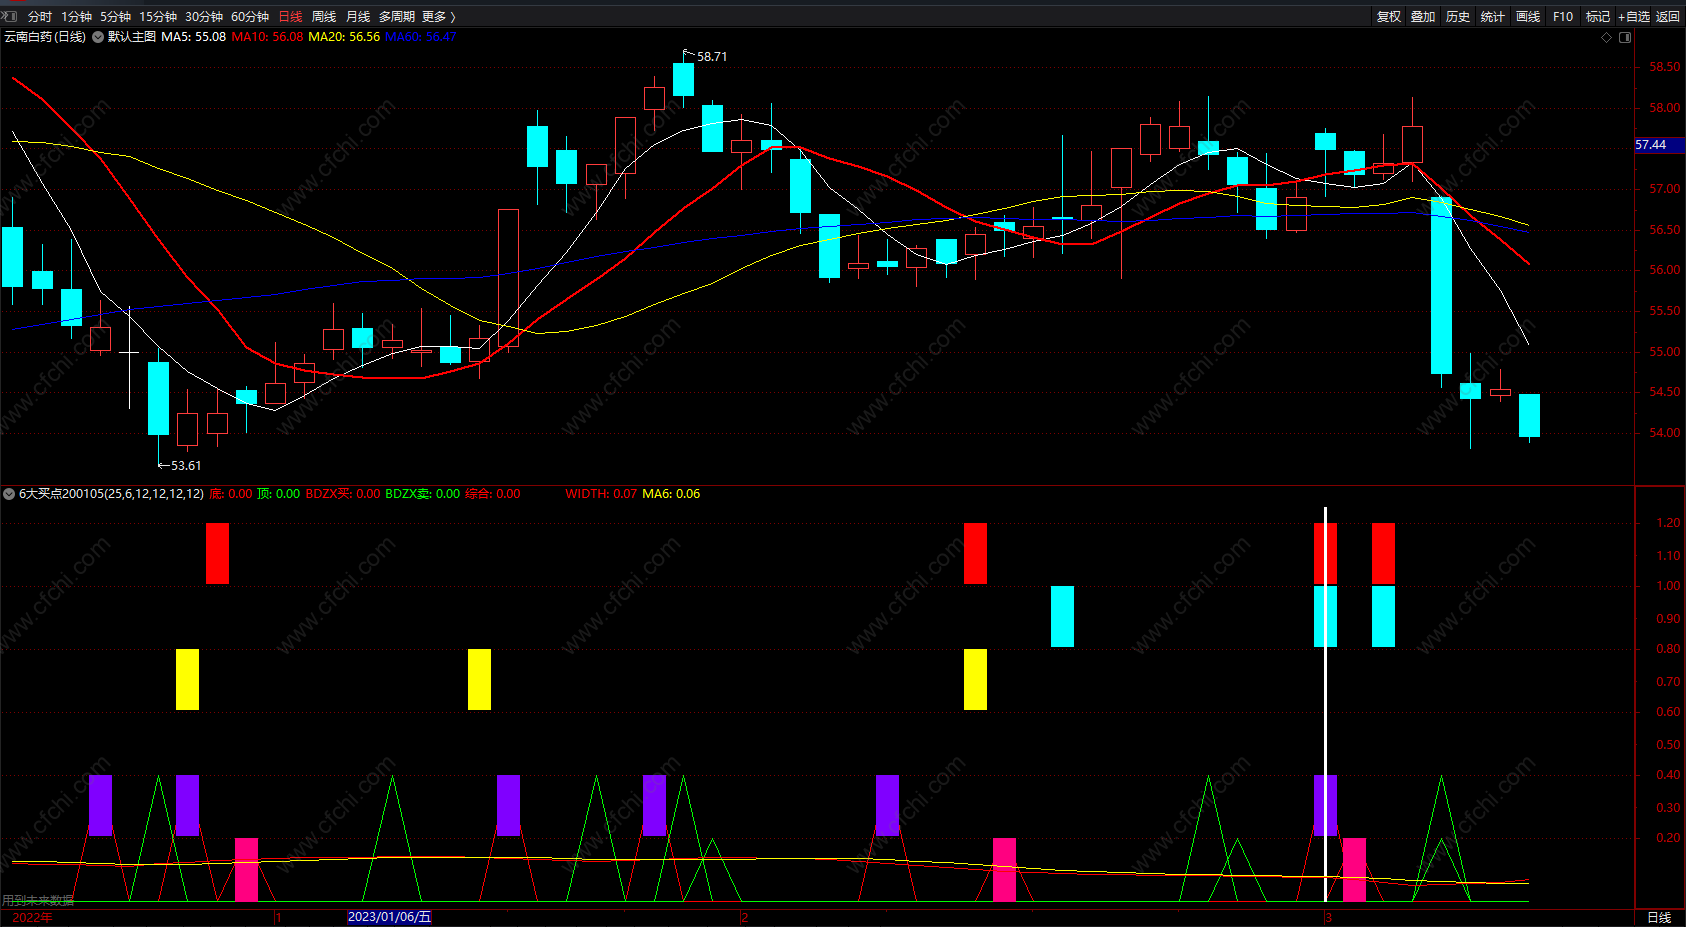Viewport: 1686px width, 927px height.
Task: Click the MA6: 0.06 indicator value
Action: tap(671, 494)
